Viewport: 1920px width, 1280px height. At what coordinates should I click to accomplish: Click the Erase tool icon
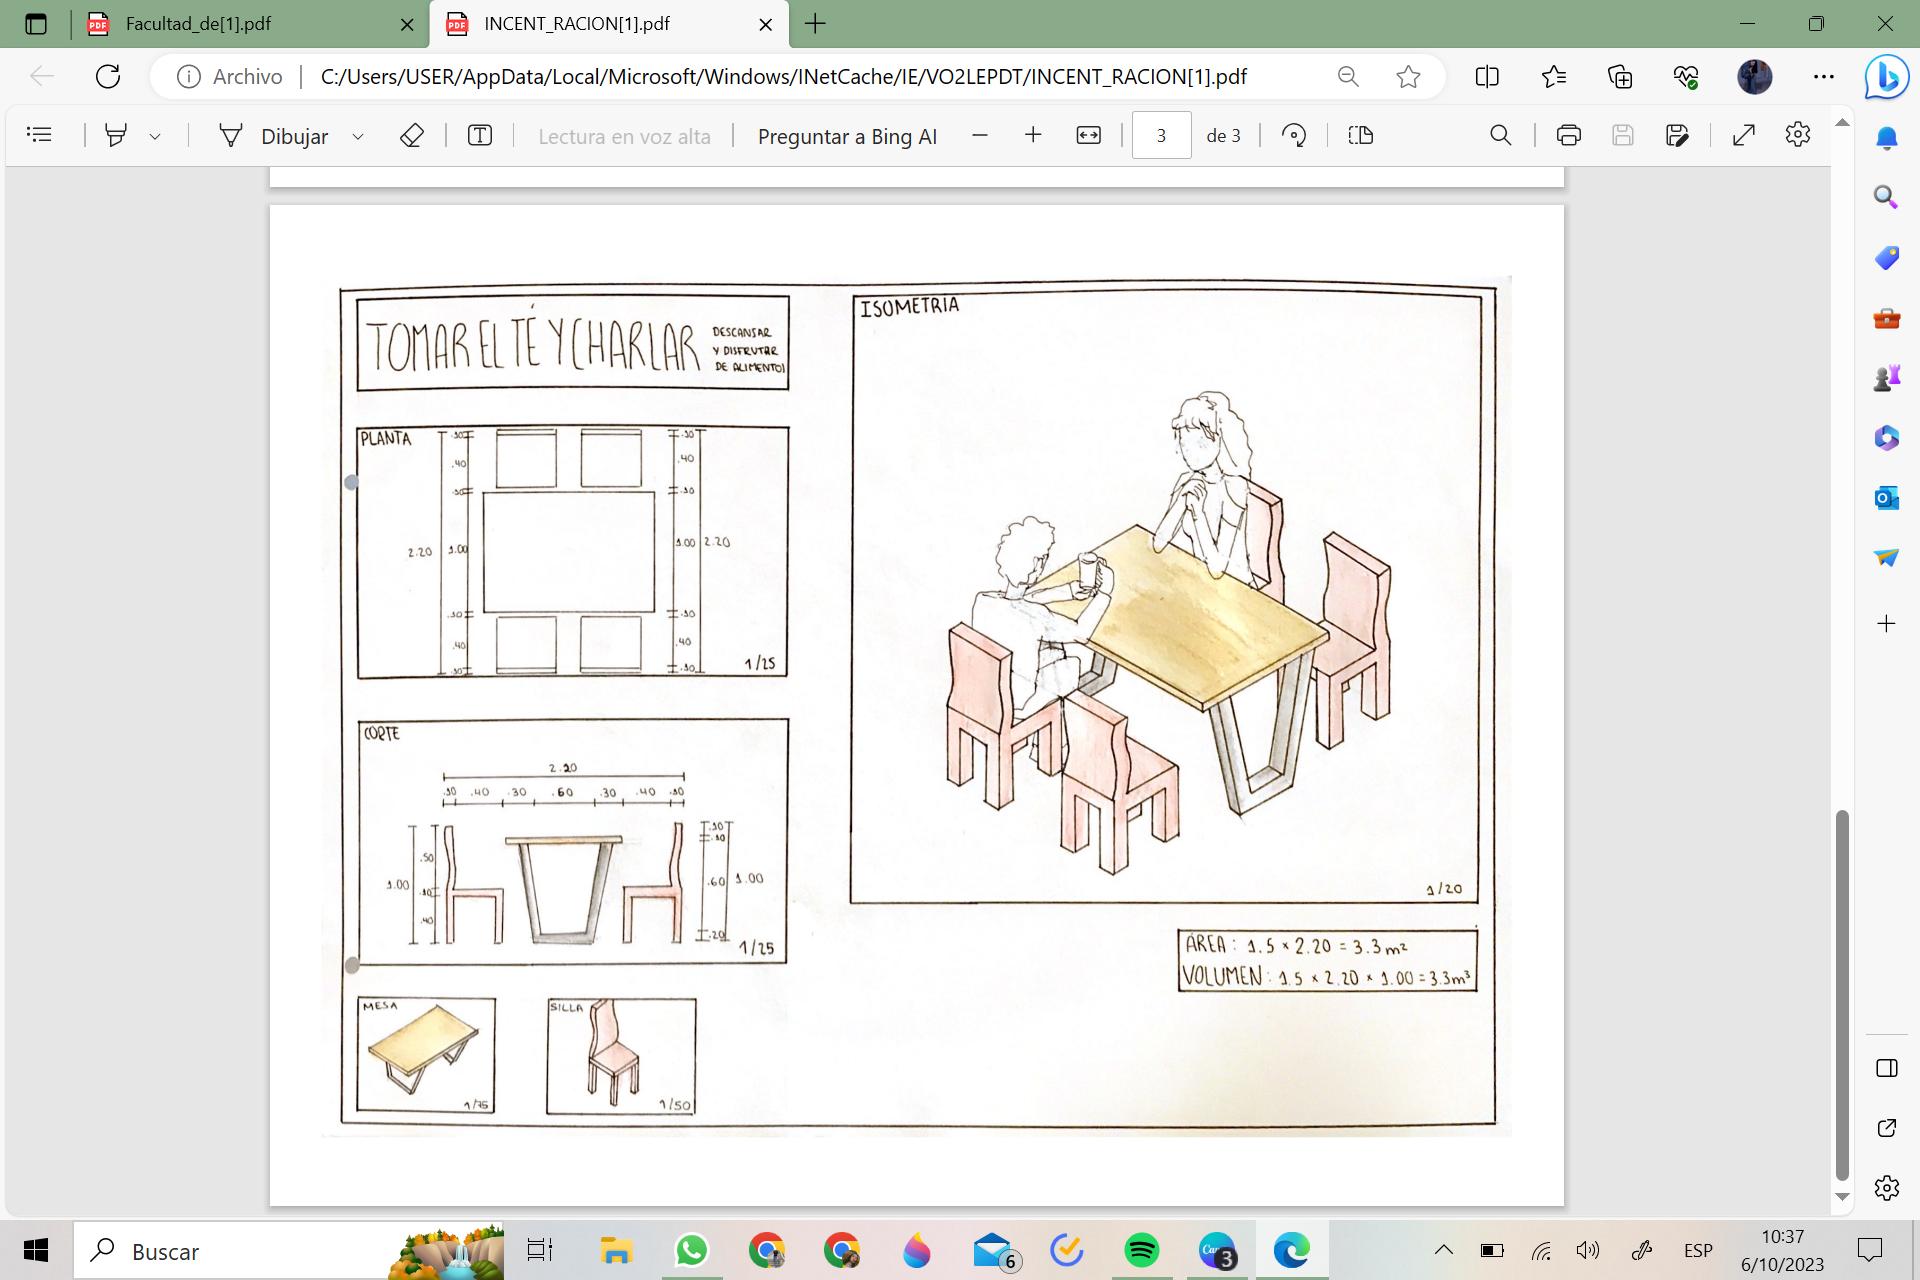pyautogui.click(x=412, y=135)
